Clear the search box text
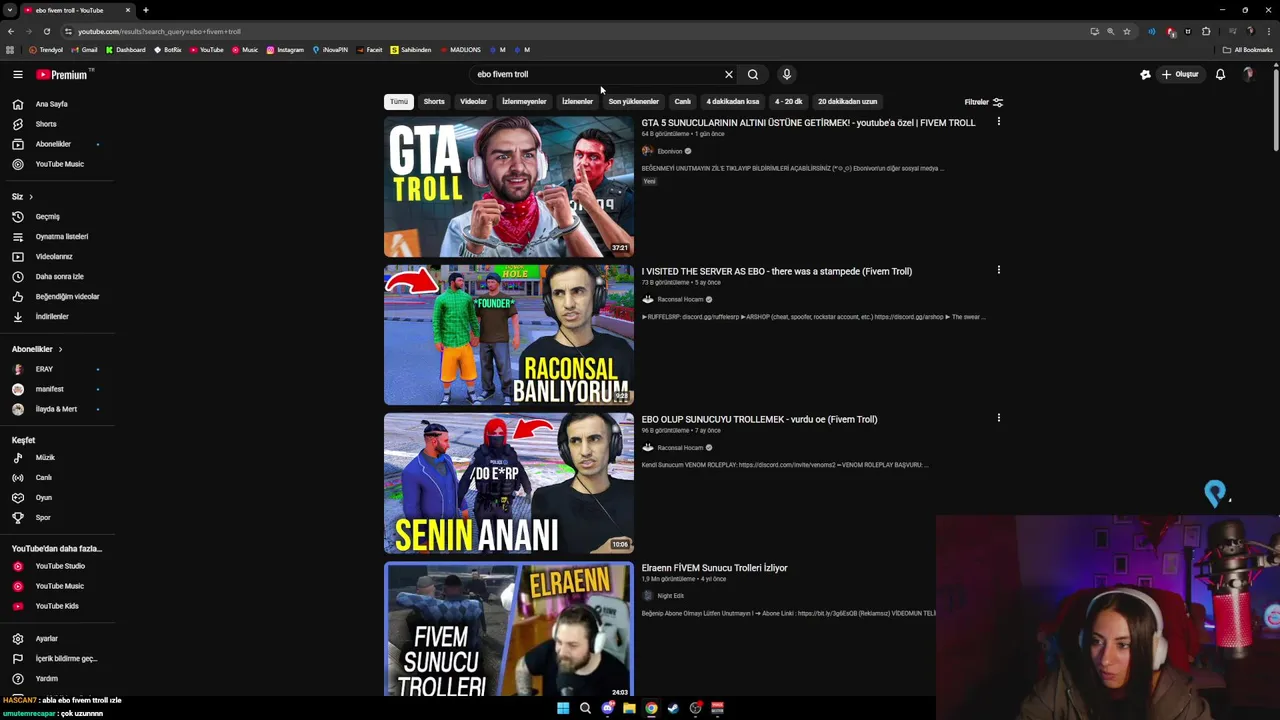 coord(729,74)
